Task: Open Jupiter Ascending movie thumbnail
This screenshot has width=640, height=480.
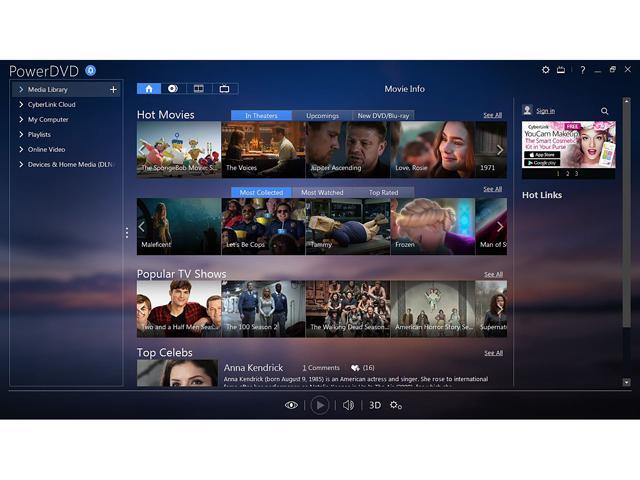Action: [x=348, y=149]
